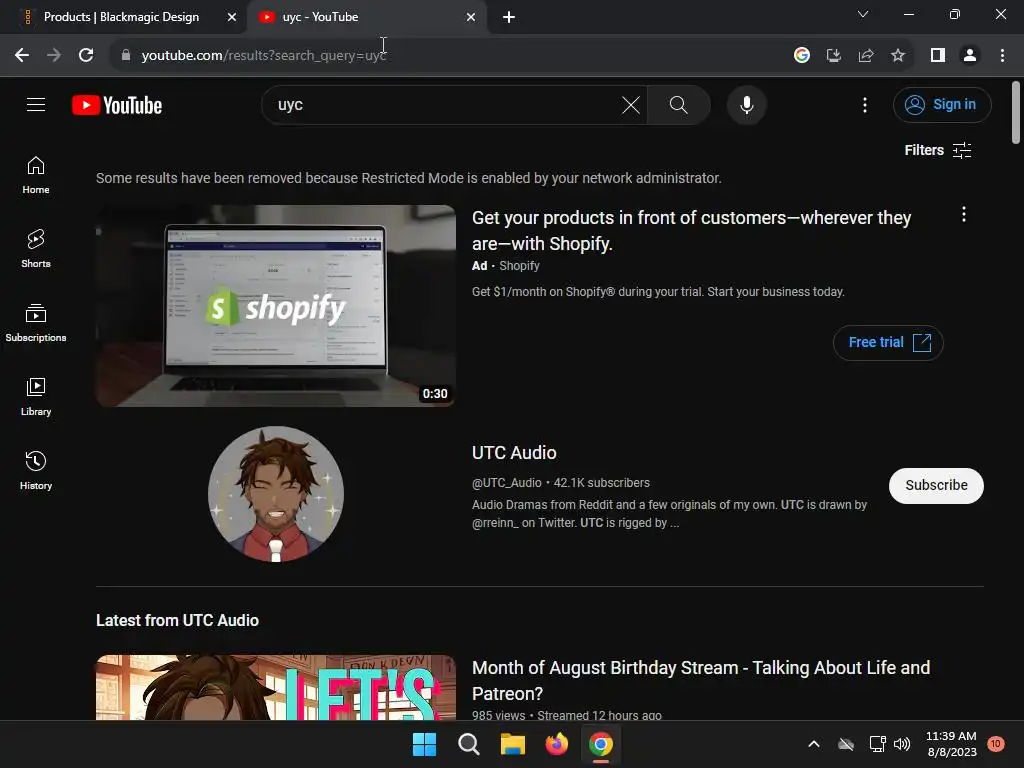Open the notification count badge
This screenshot has width=1024, height=768.
tap(995, 744)
